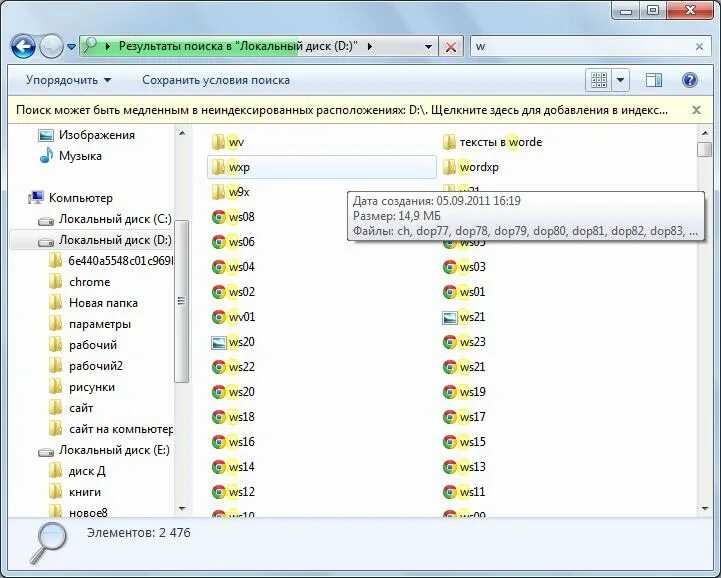Select the ws15 Chrome file
Viewport: 721px width, 578px height.
tap(464, 441)
